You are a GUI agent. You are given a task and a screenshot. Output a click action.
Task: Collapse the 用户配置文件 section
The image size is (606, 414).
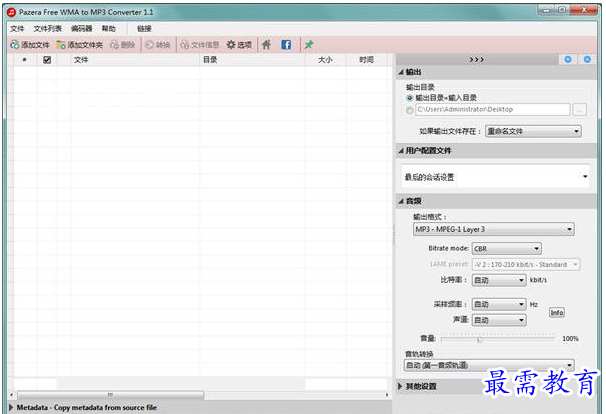pos(401,151)
